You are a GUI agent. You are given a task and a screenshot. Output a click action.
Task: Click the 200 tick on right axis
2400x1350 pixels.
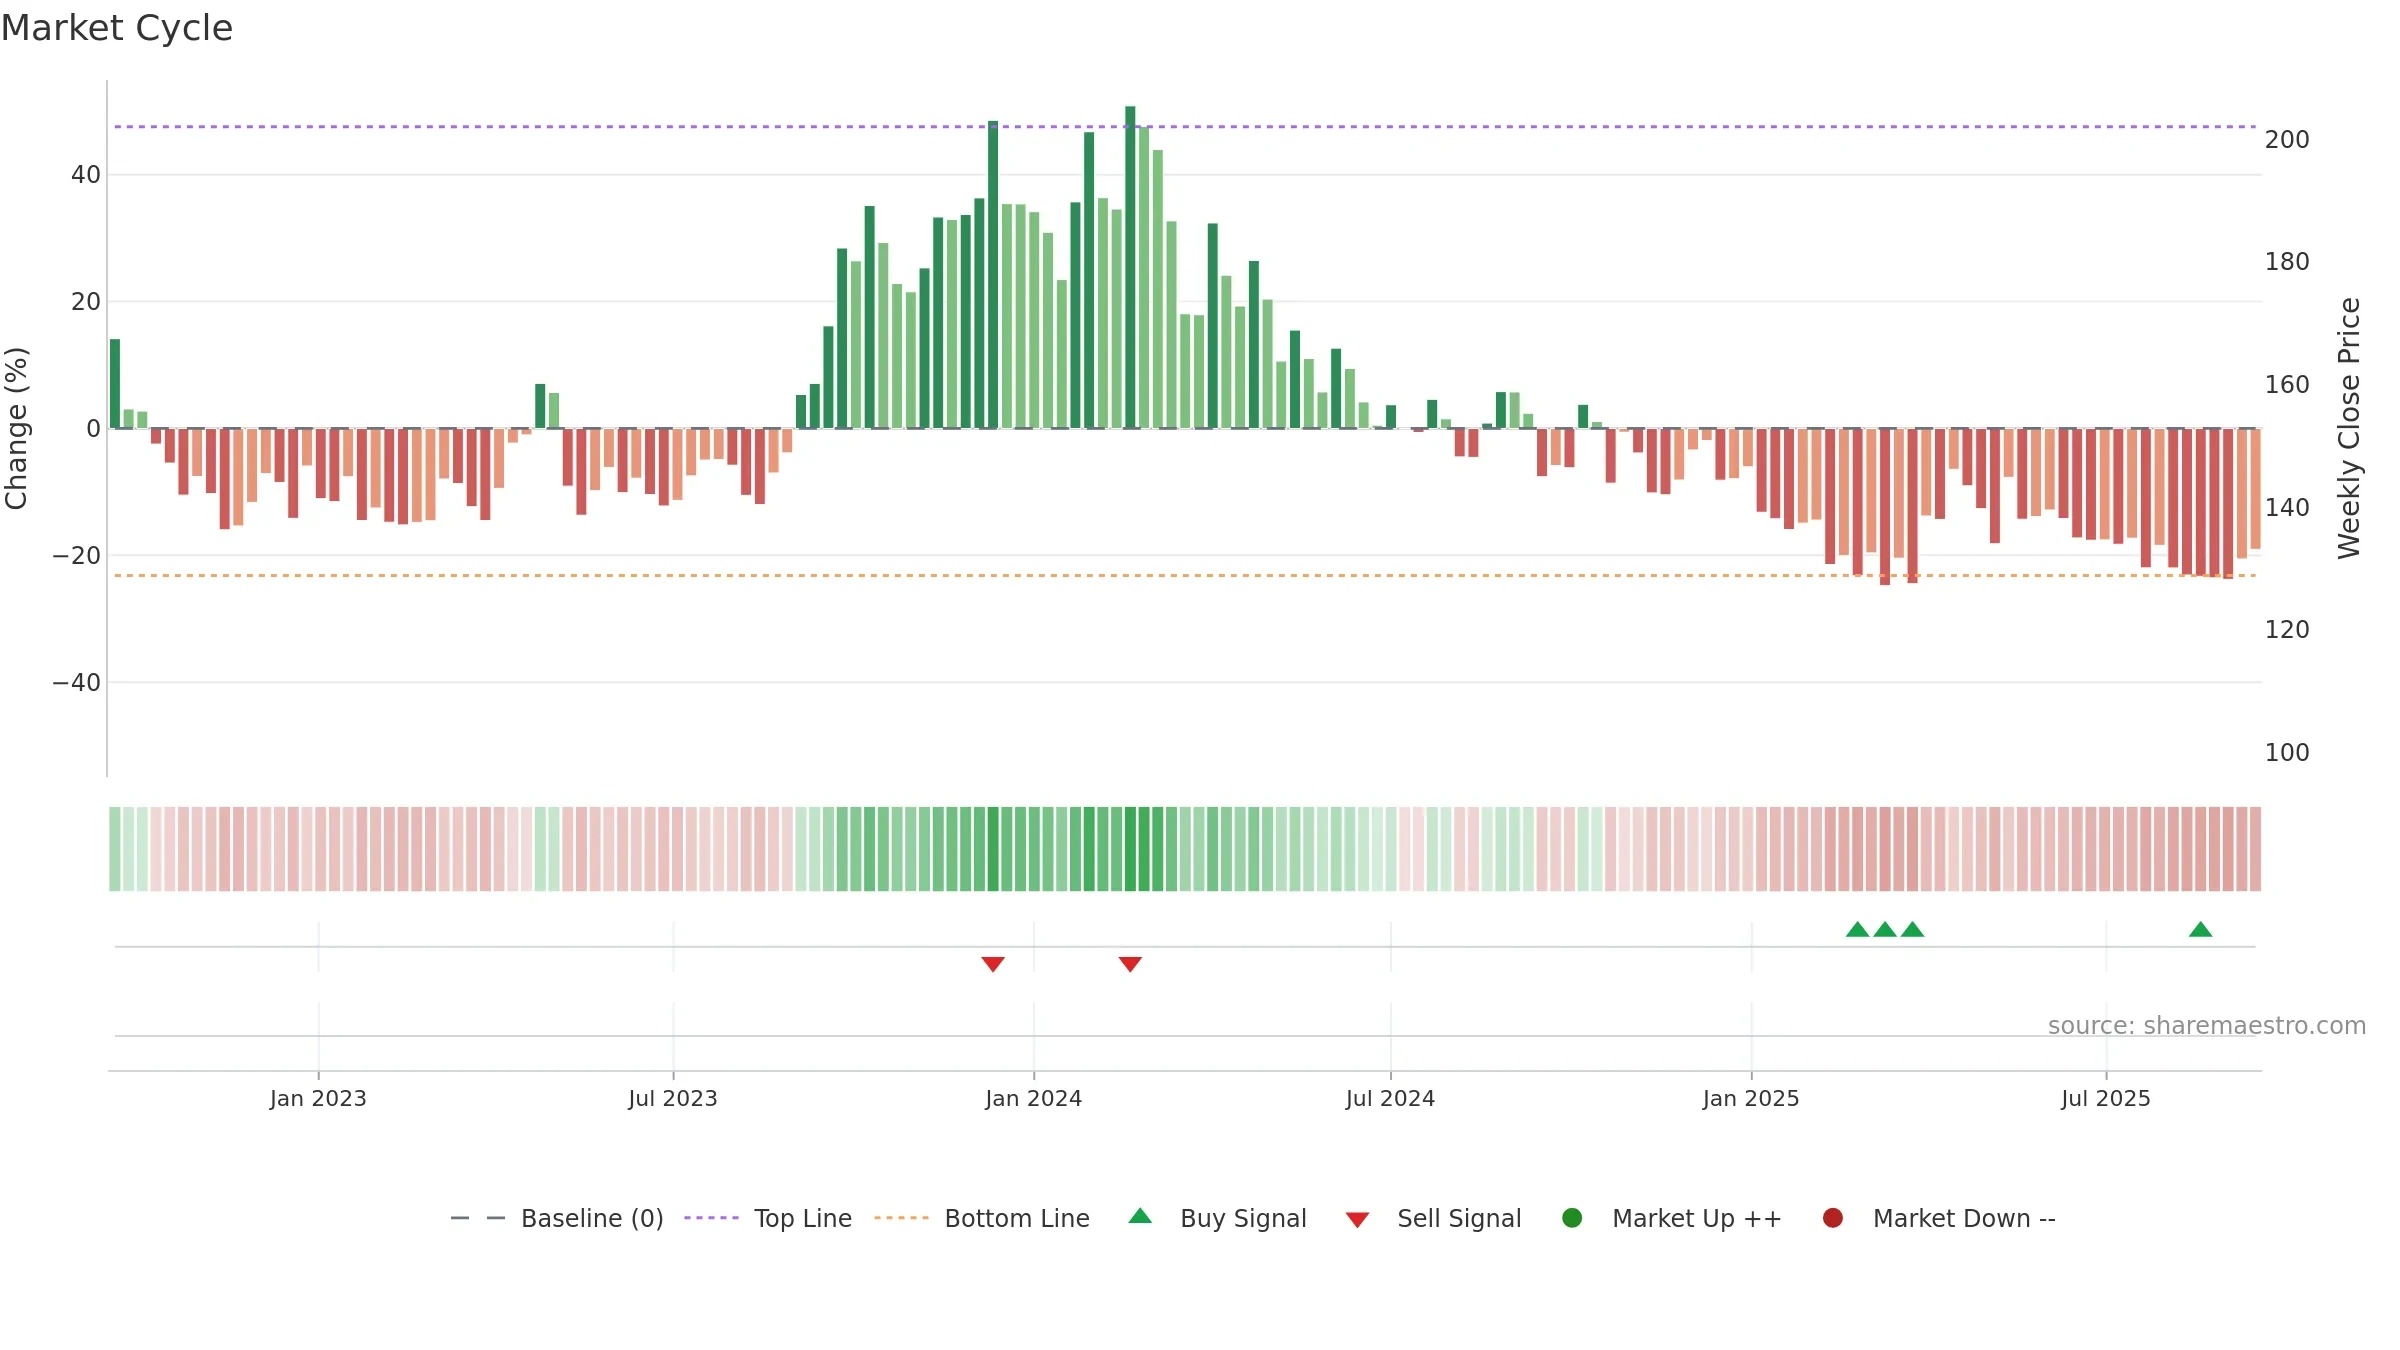[2287, 140]
